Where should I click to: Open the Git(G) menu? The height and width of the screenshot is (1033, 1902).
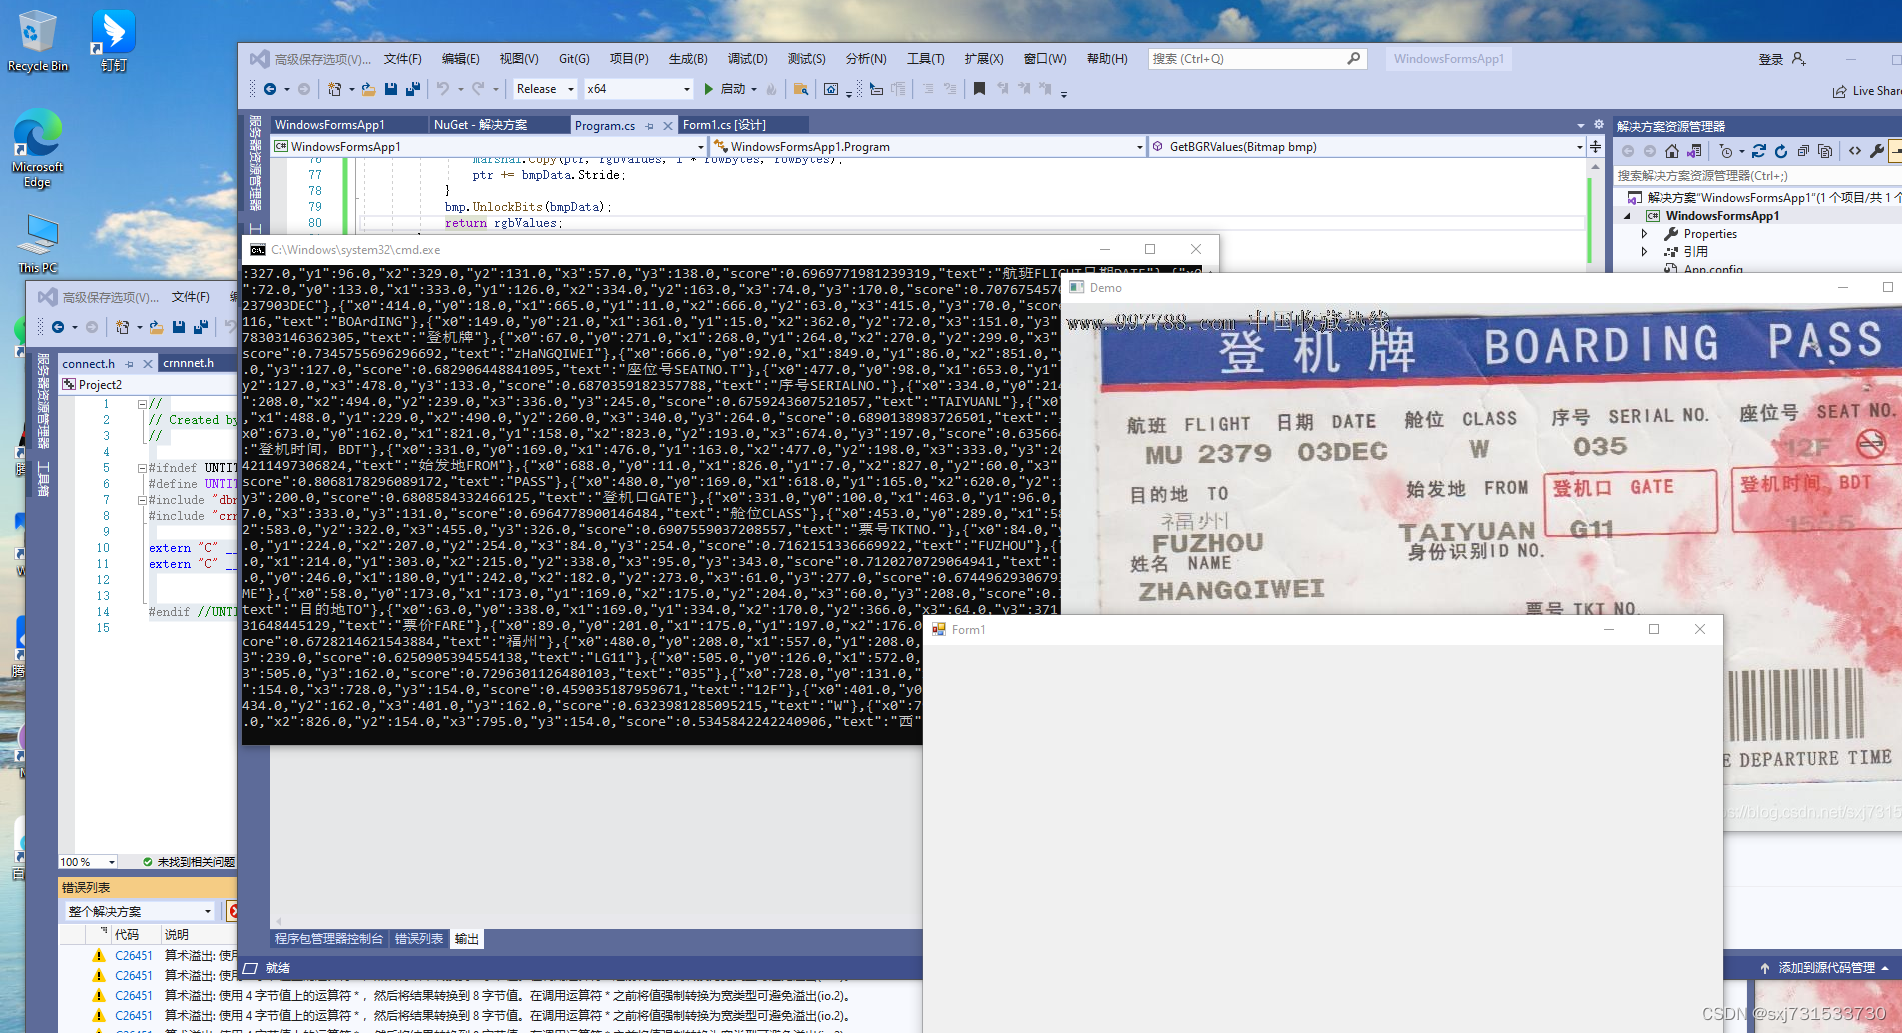[574, 59]
